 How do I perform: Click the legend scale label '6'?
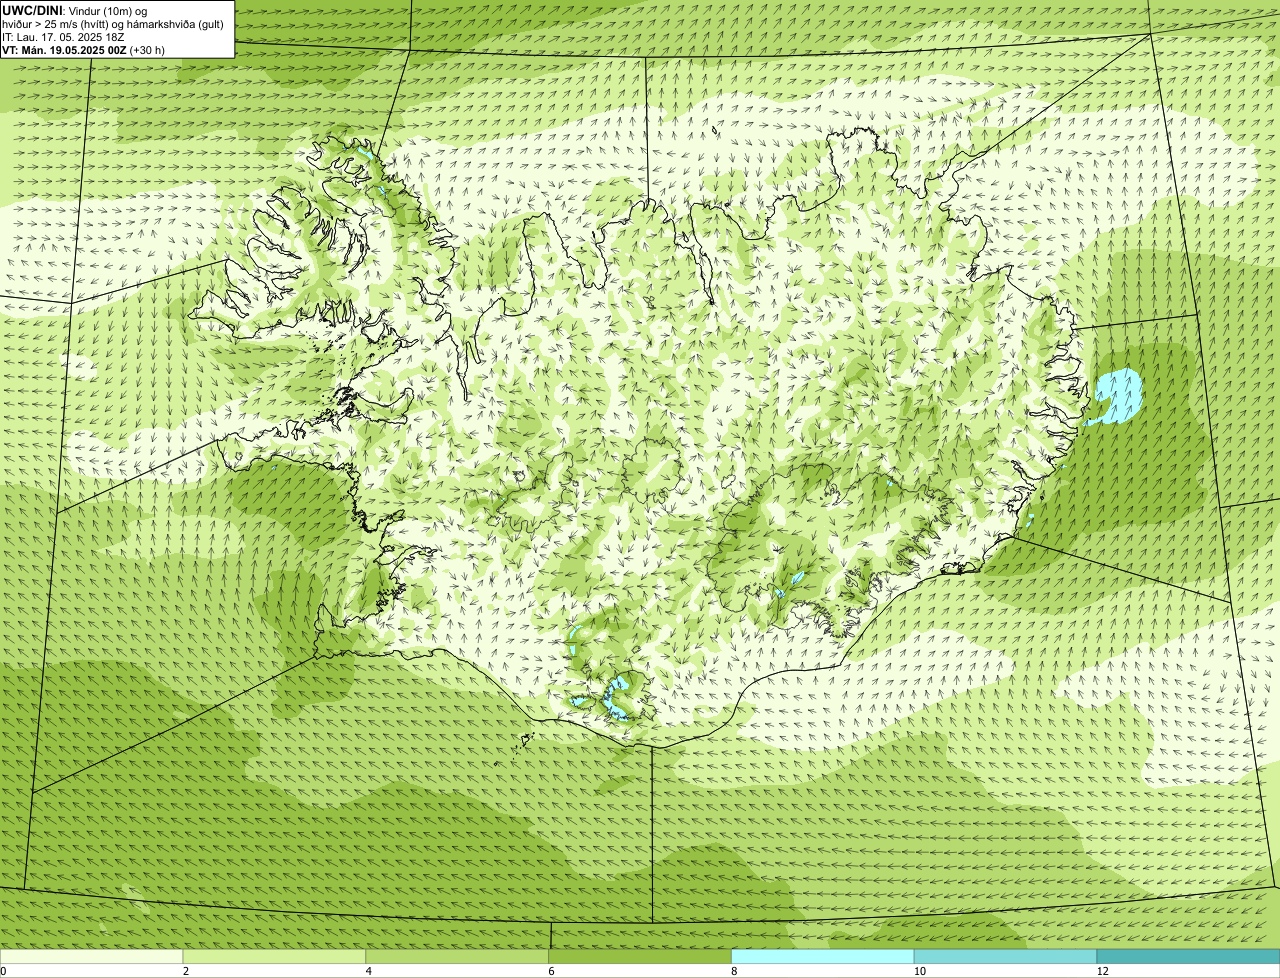point(551,971)
